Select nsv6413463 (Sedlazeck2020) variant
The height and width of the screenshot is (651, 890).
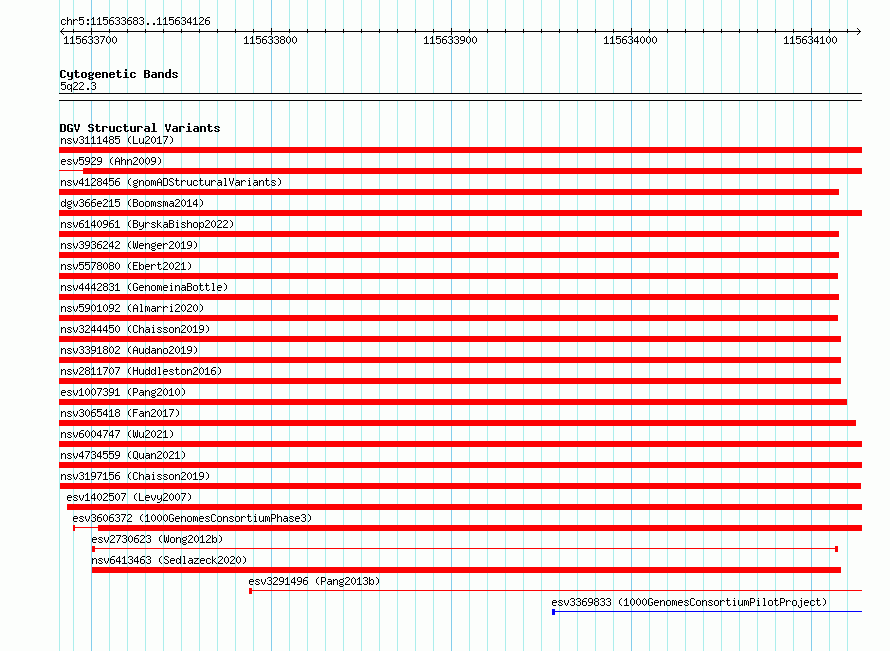(x=169, y=560)
